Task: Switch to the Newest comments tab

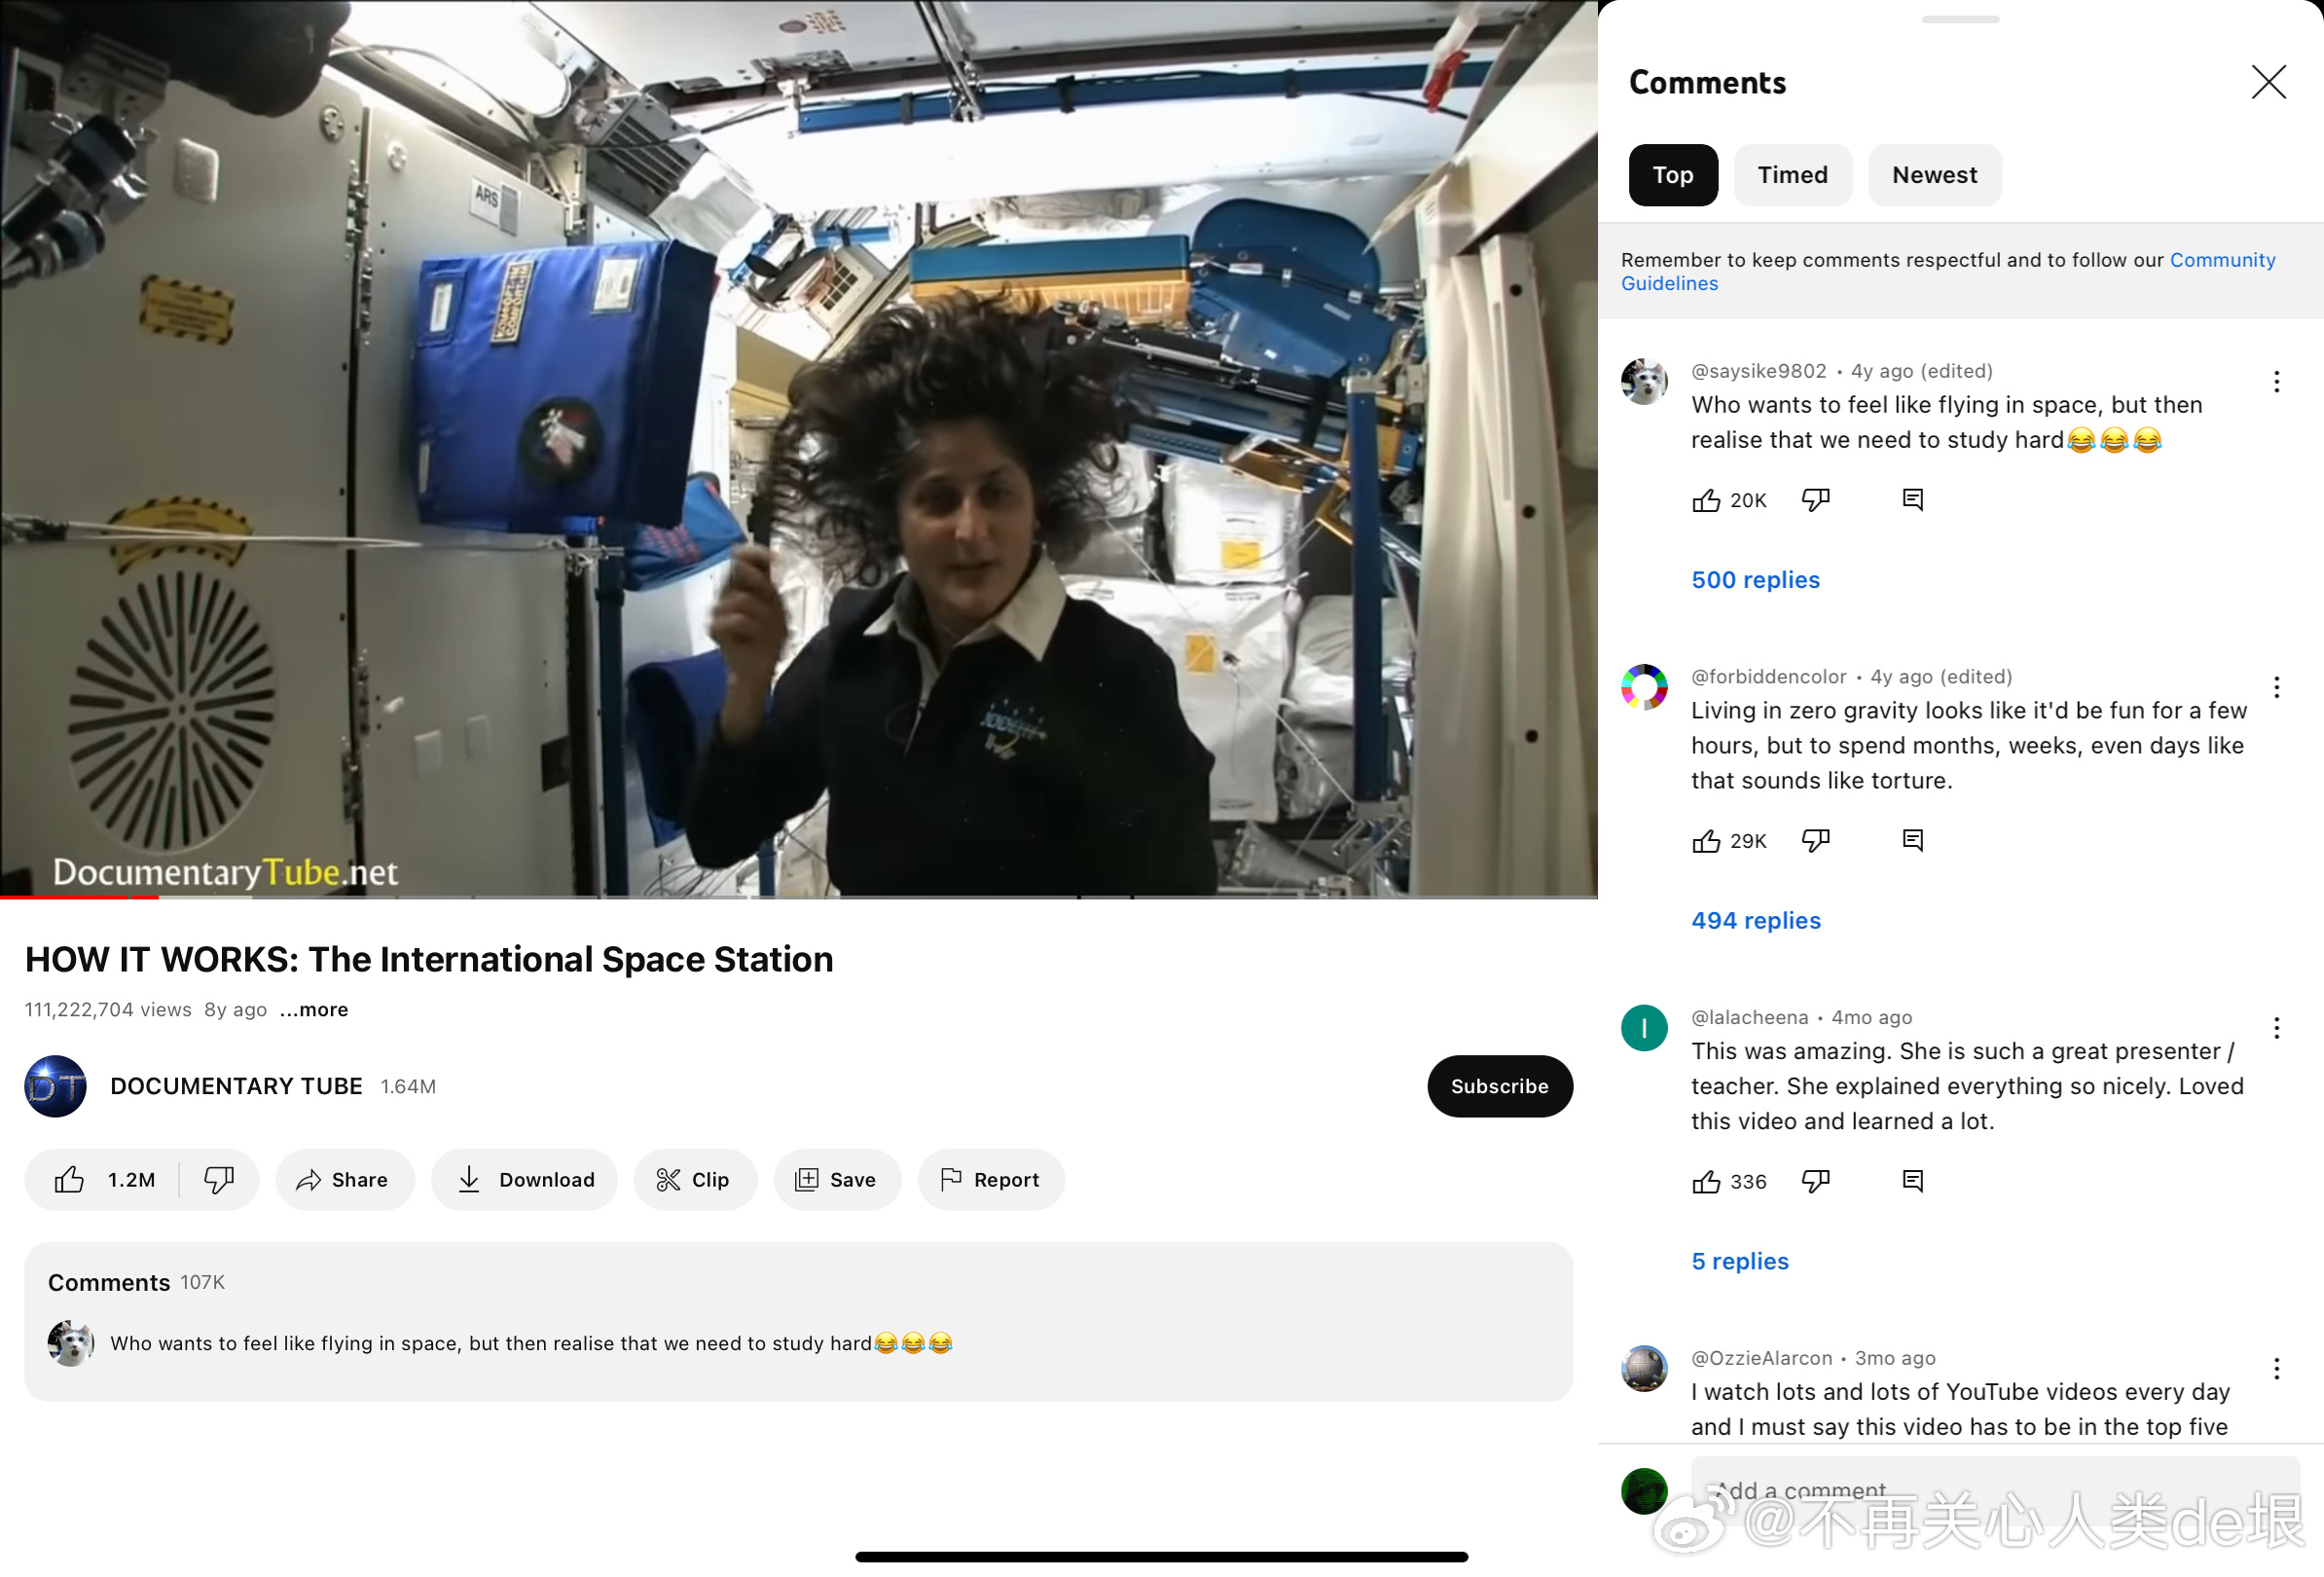Action: pos(1934,175)
